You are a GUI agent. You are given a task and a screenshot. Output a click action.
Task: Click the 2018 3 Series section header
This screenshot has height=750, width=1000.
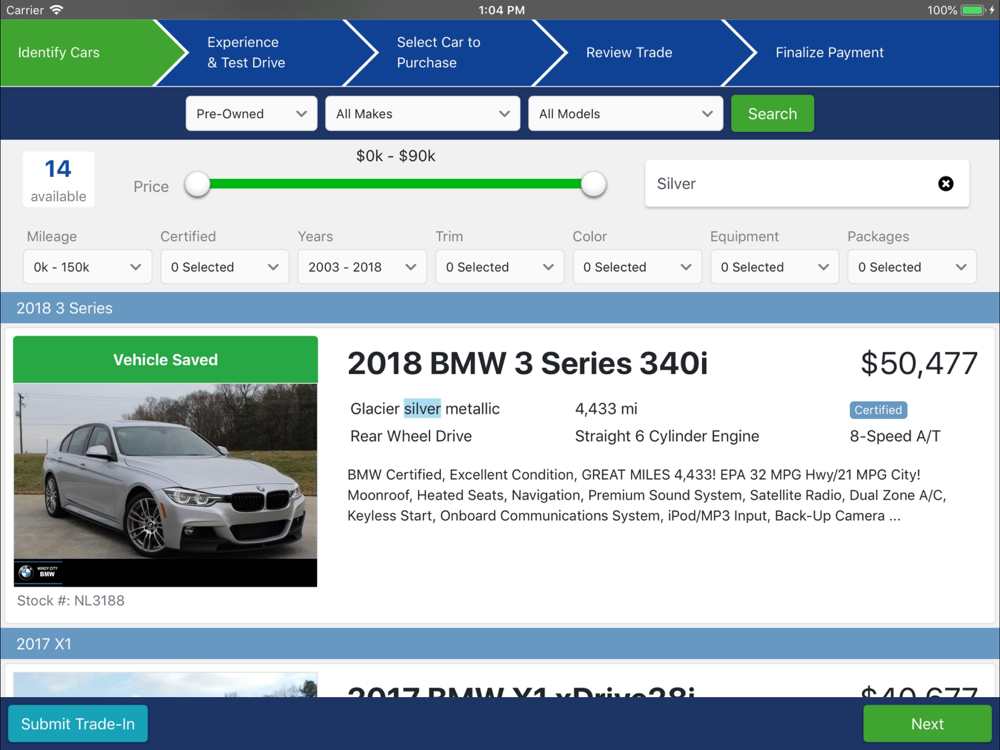pos(500,308)
